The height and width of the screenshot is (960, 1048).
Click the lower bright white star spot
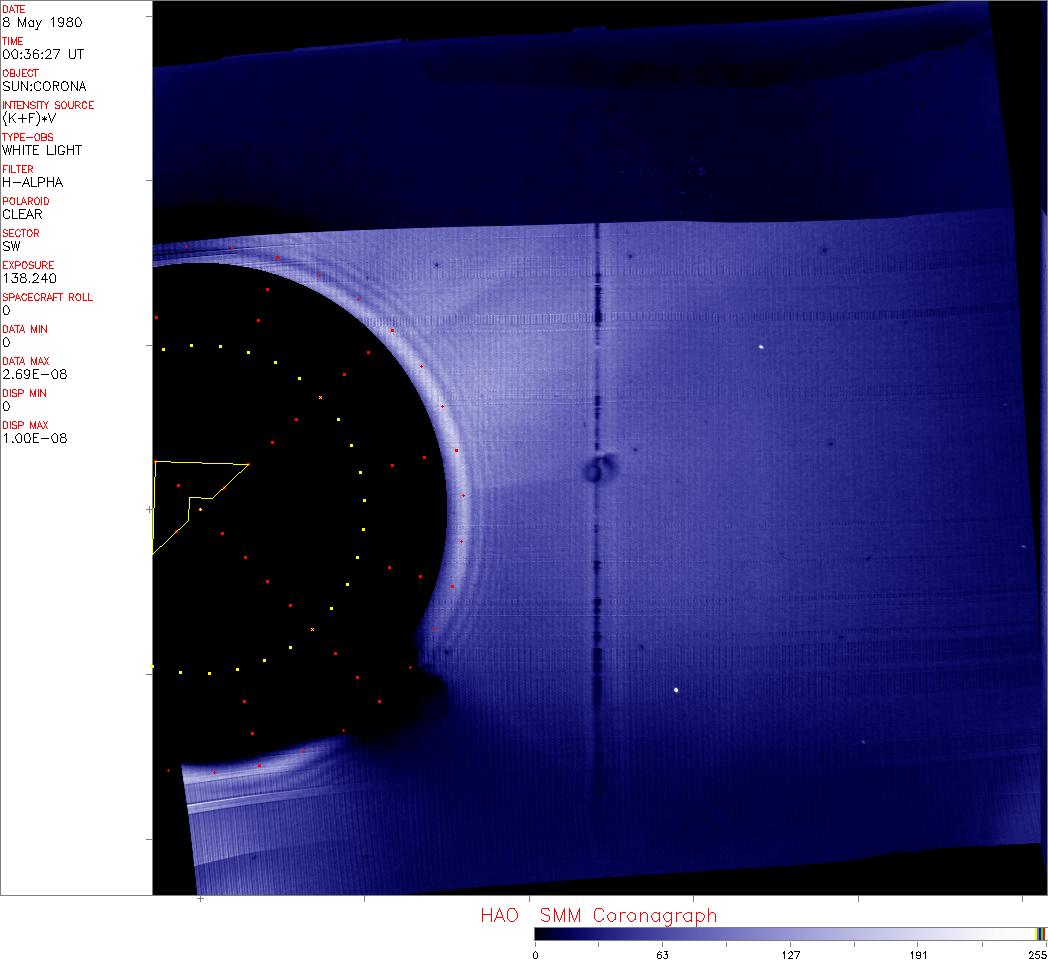pyautogui.click(x=676, y=689)
